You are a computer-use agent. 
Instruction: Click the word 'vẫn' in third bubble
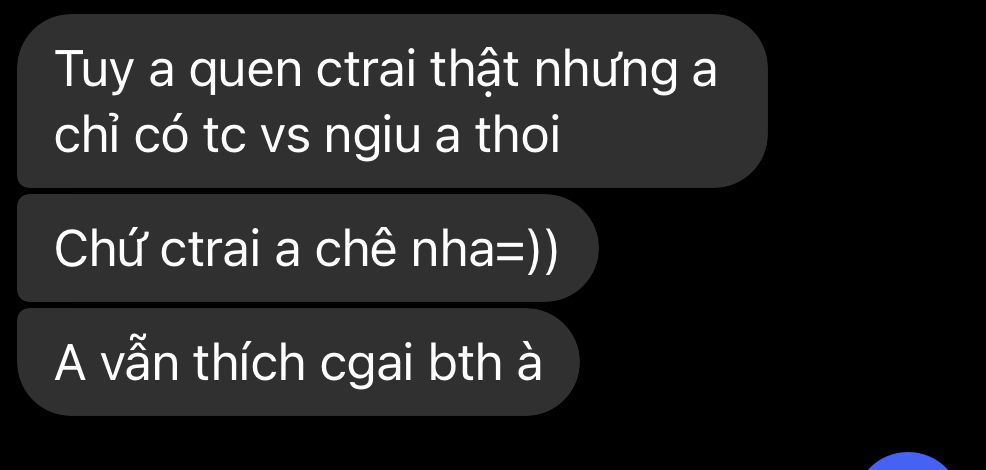141,362
